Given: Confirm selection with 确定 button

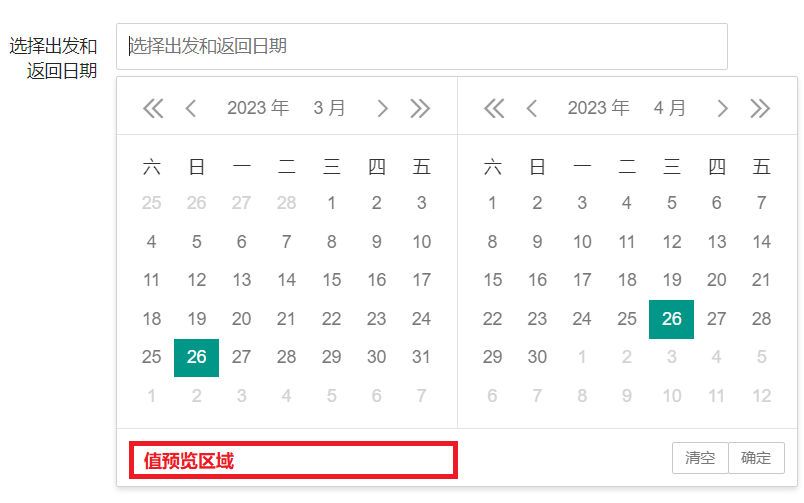Looking at the screenshot, I should coord(756,458).
